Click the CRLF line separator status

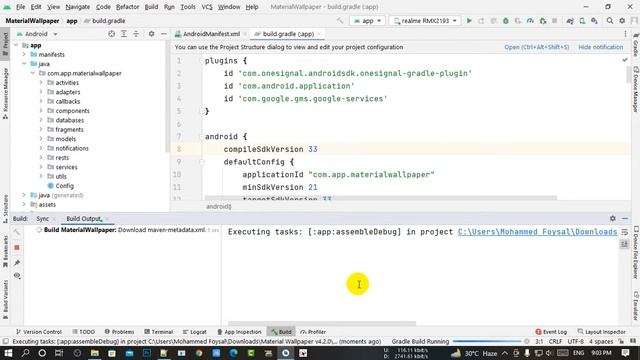pos(555,341)
